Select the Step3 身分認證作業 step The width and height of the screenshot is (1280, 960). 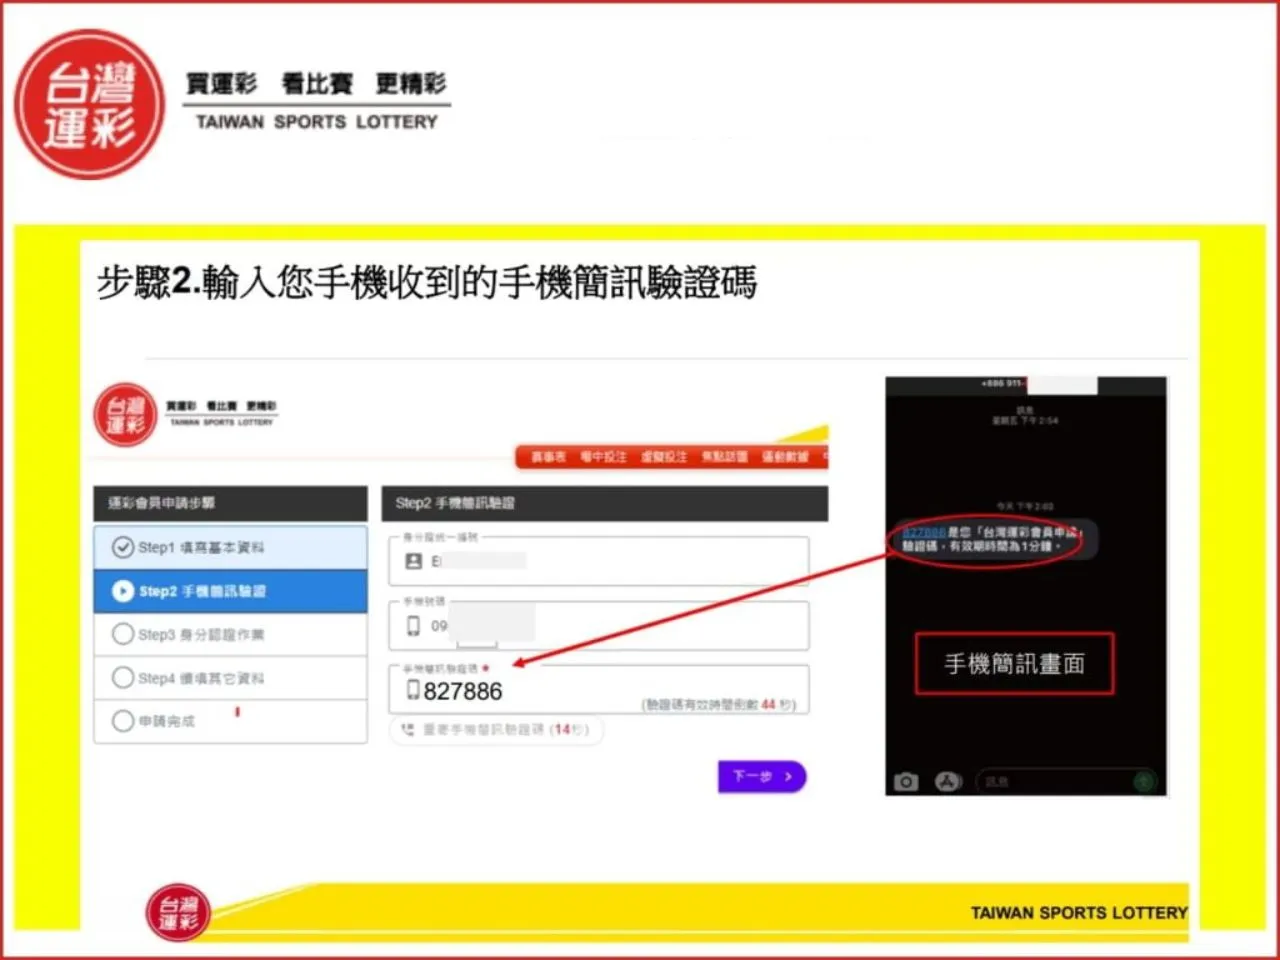click(x=230, y=634)
